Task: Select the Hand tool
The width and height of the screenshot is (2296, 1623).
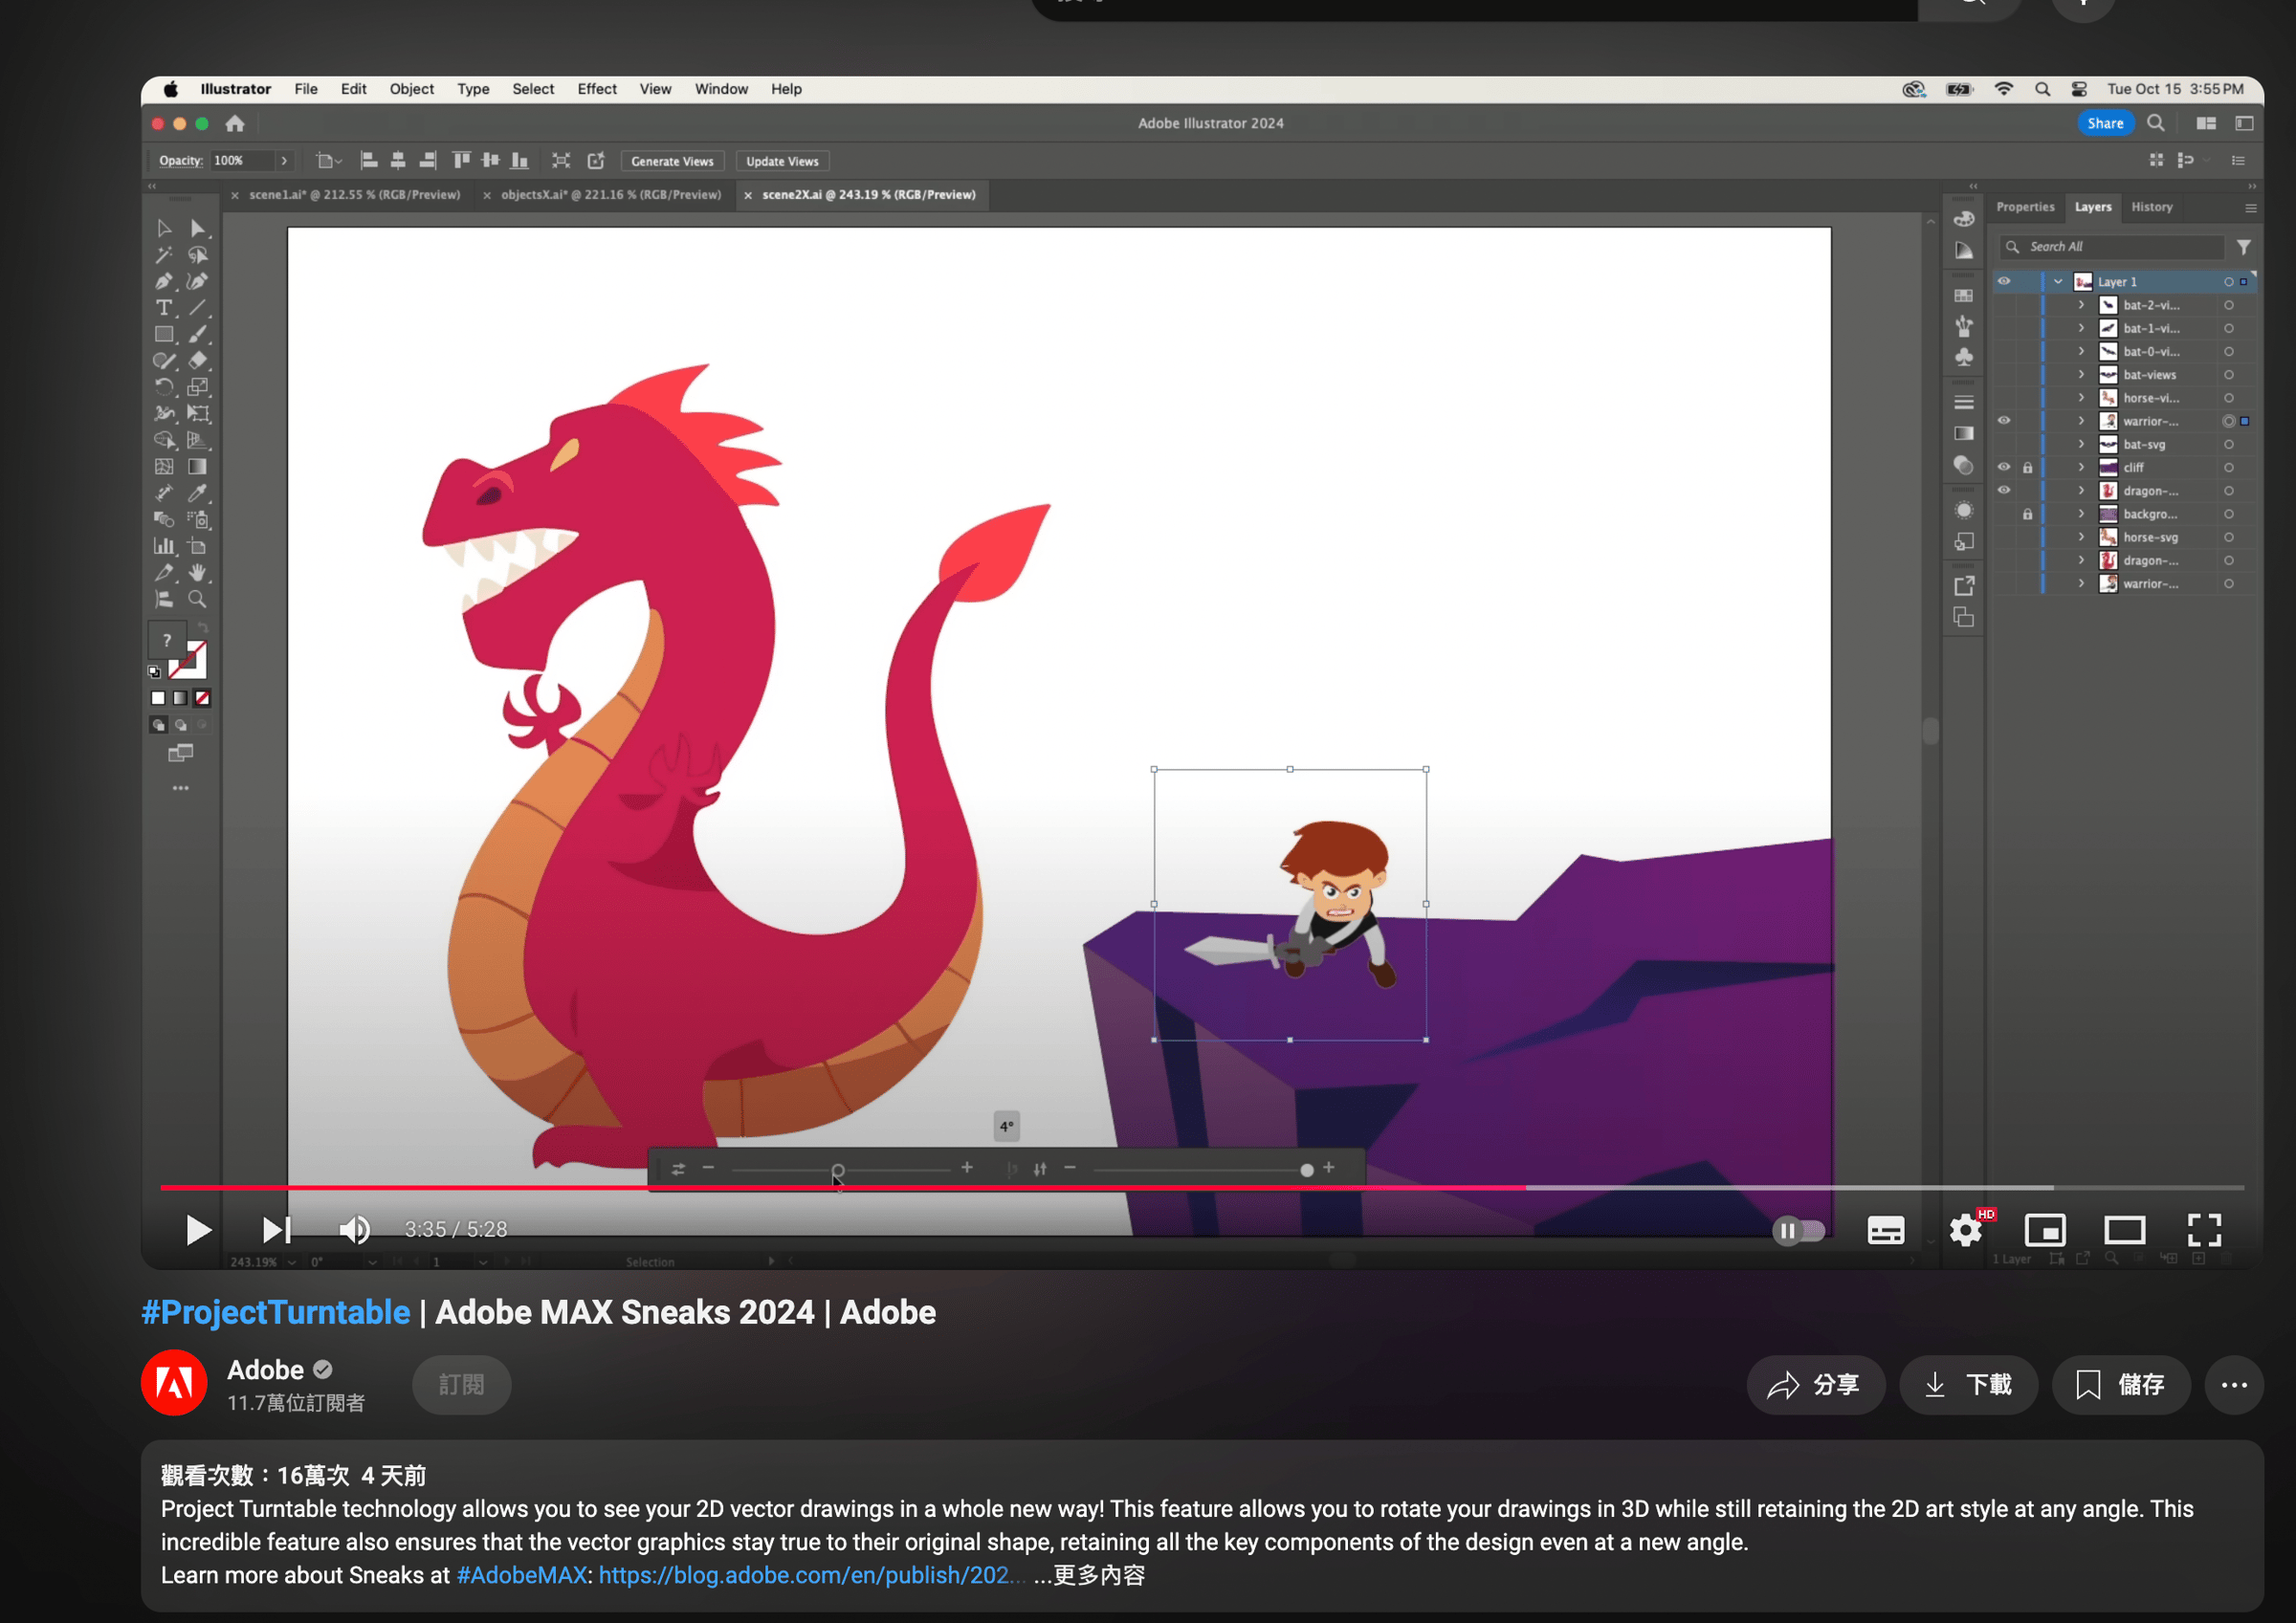Action: click(x=198, y=573)
